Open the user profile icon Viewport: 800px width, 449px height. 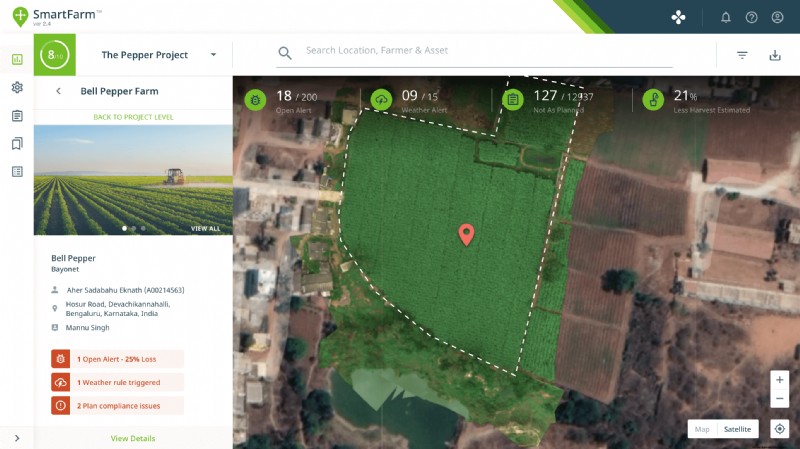tap(778, 17)
